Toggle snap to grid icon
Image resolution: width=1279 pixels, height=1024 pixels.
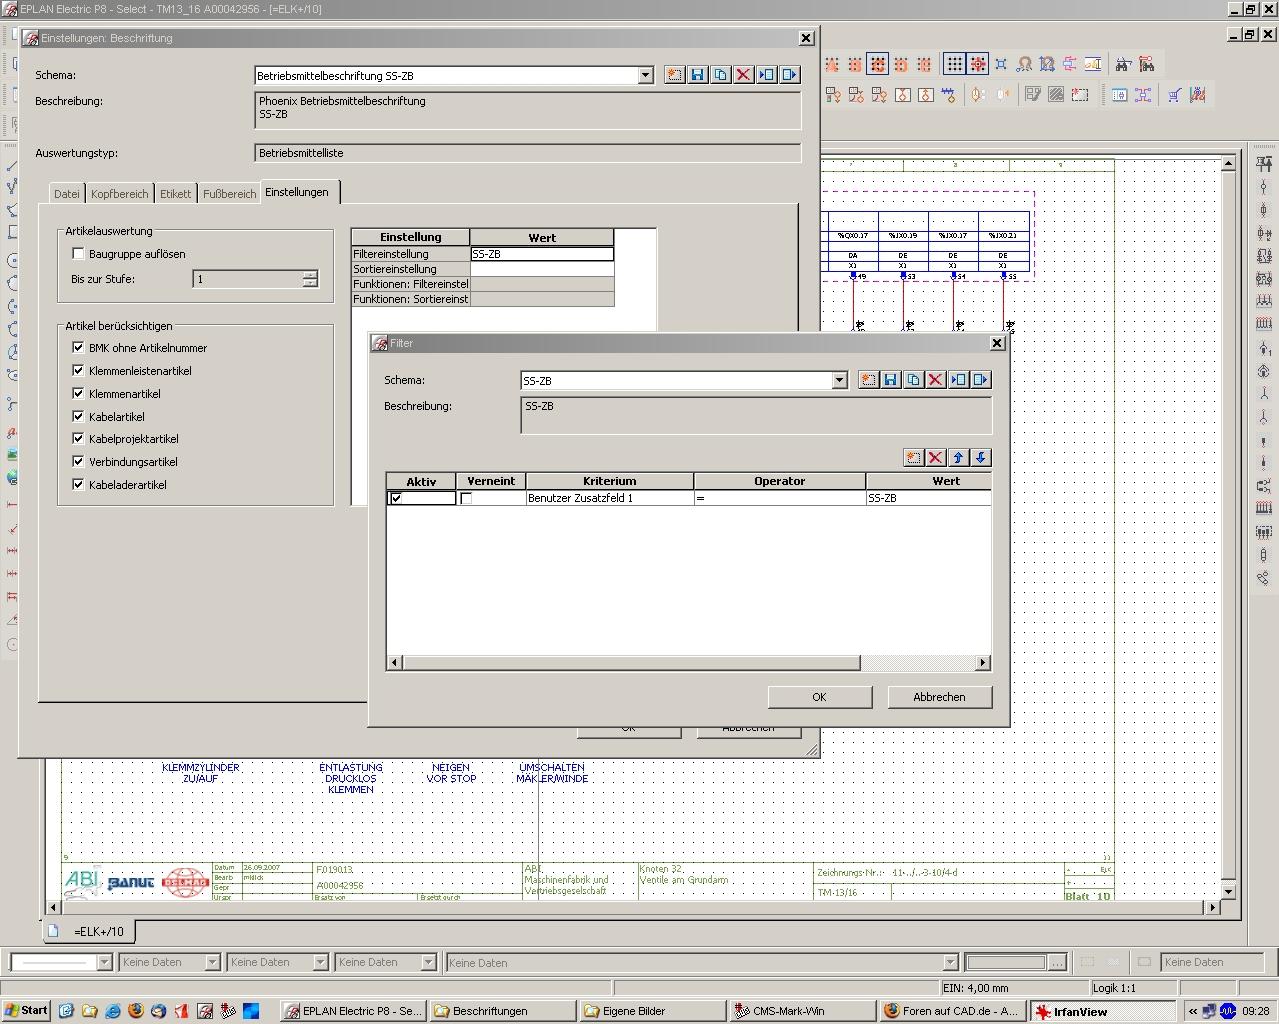[x=978, y=64]
